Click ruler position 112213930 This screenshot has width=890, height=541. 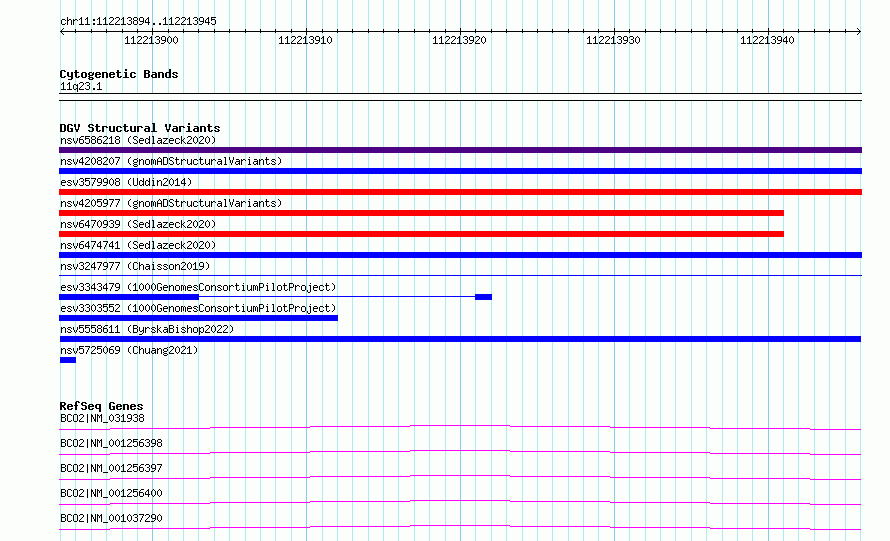(x=613, y=40)
